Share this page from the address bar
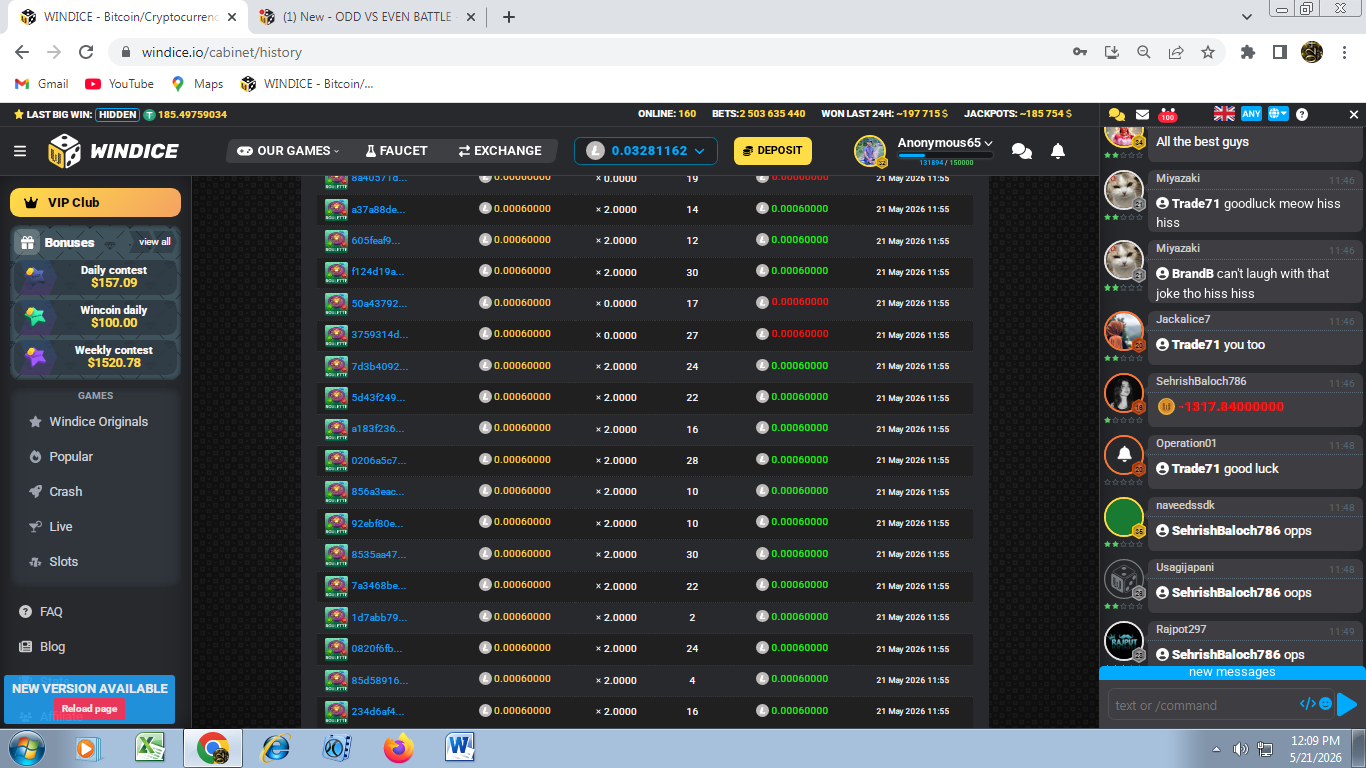The width and height of the screenshot is (1366, 768). click(1176, 52)
